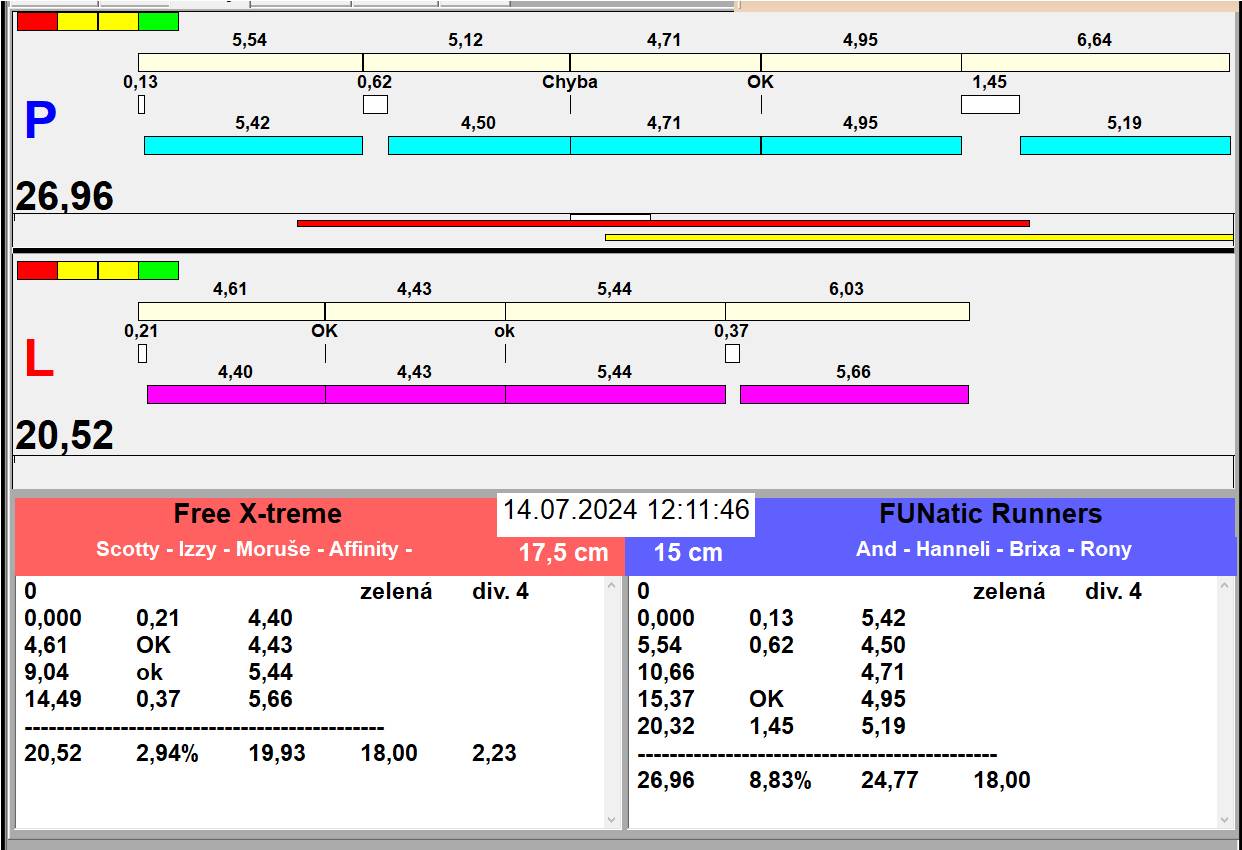Image resolution: width=1242 pixels, height=850 pixels.
Task: Click 18,00 in FUNatic Runners results
Action: (x=1002, y=781)
